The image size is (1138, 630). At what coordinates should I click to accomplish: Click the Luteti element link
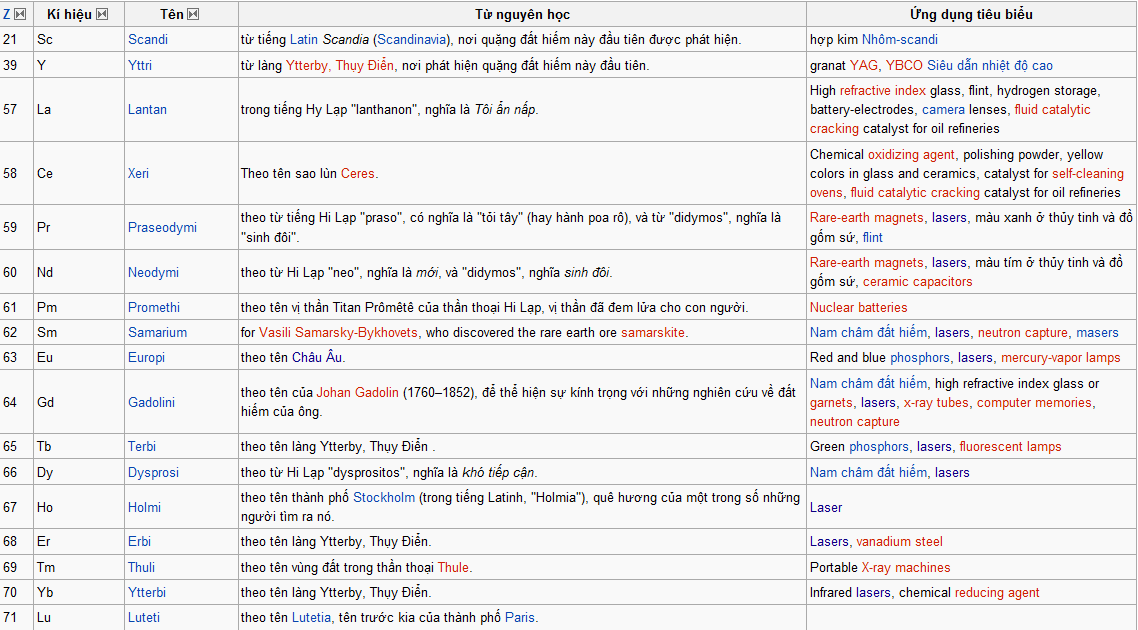(144, 618)
